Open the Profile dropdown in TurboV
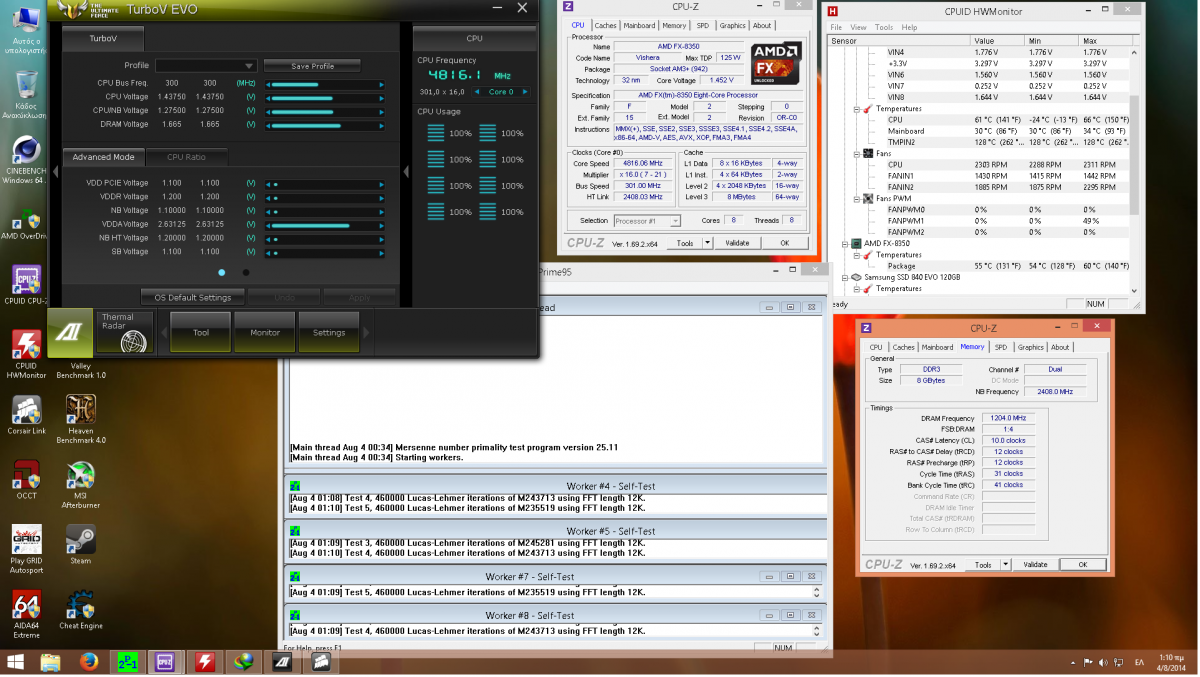 (x=206, y=66)
